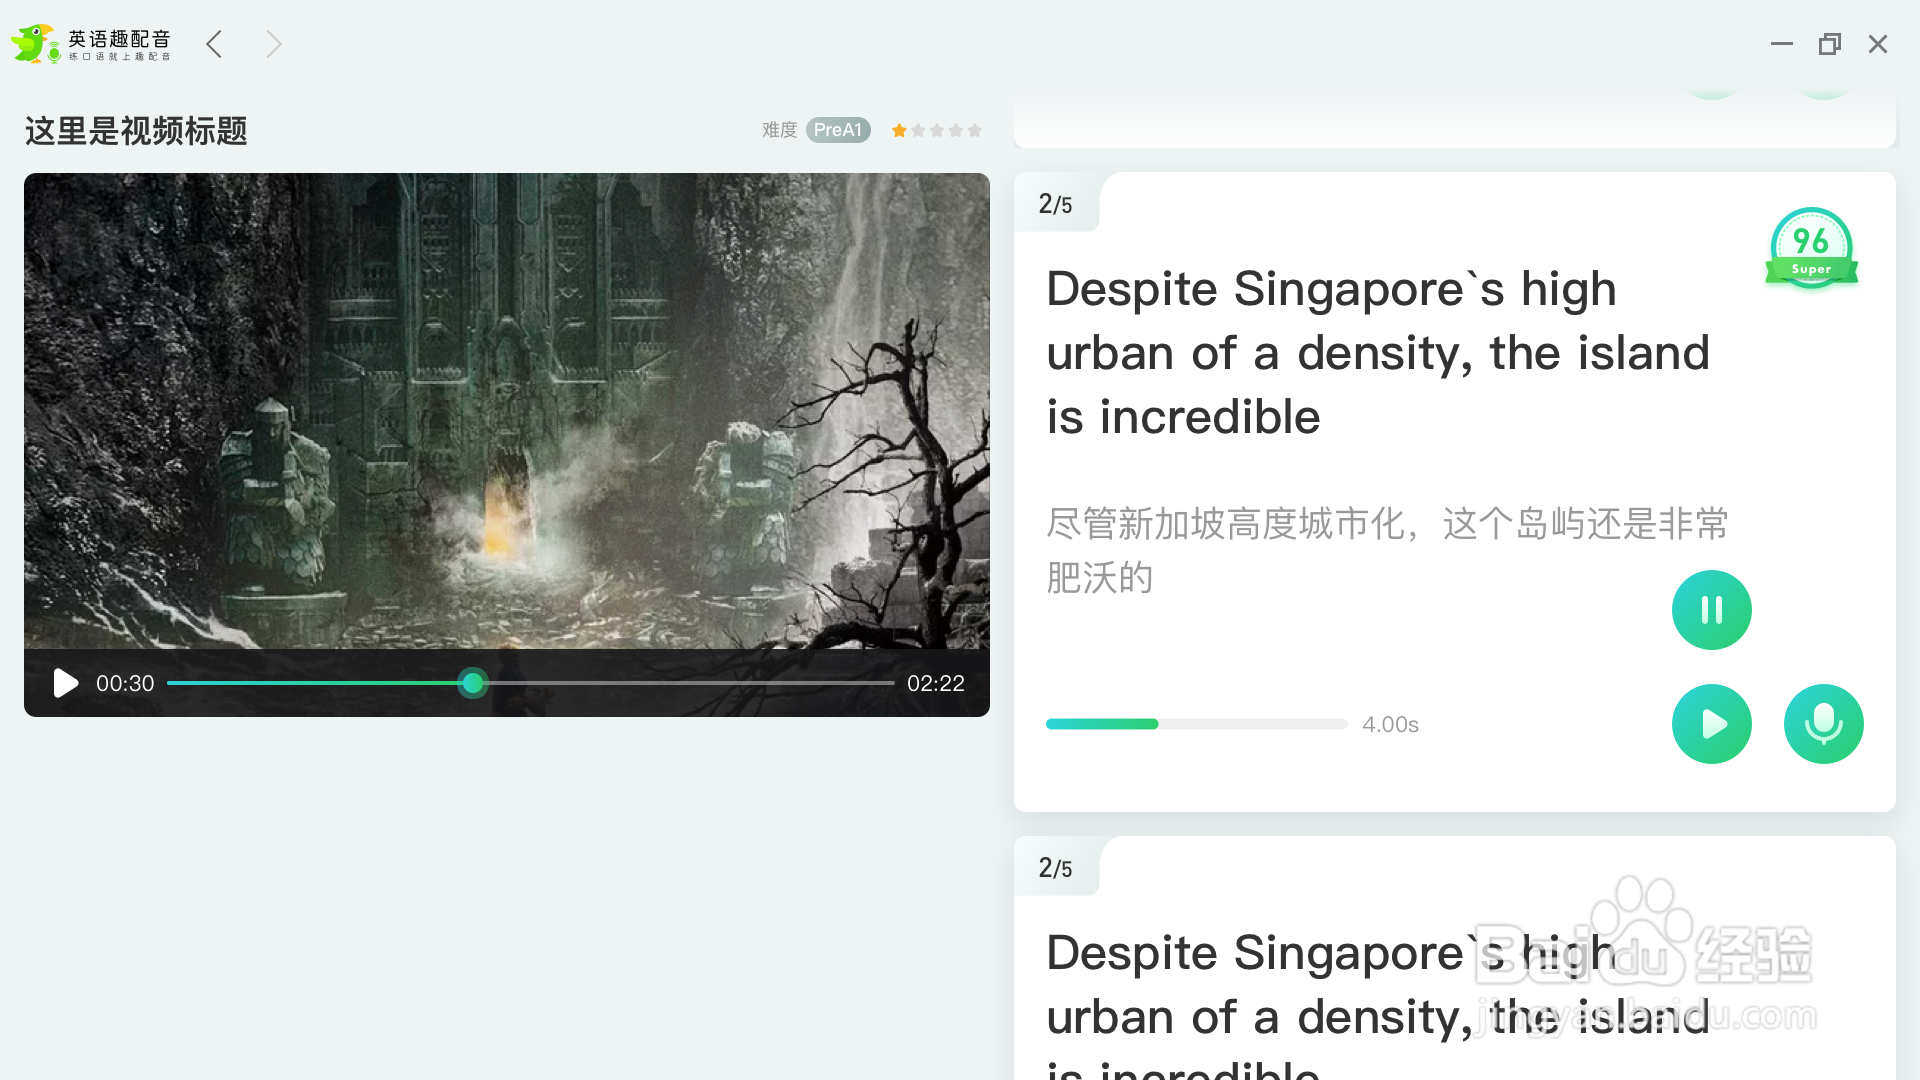The image size is (1920, 1080).
Task: Click the 2/5 label of the first card
Action: [x=1055, y=204]
